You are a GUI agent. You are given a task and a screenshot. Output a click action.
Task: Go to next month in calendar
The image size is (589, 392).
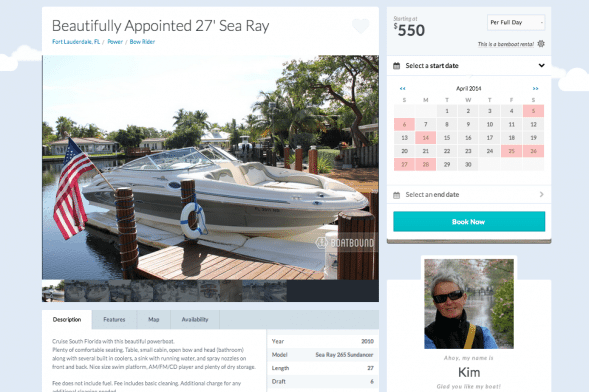[x=535, y=89]
